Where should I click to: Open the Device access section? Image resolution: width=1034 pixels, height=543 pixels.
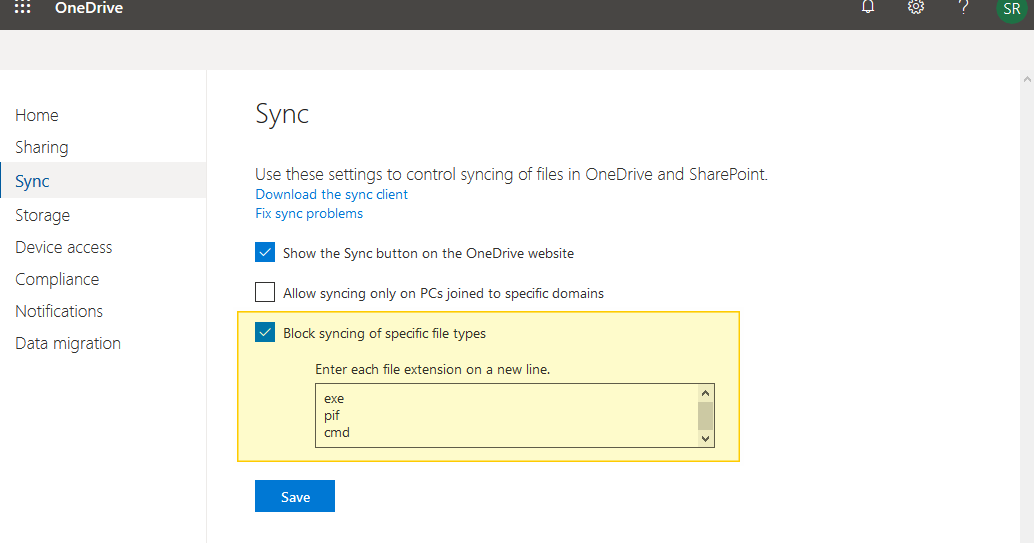click(x=63, y=247)
